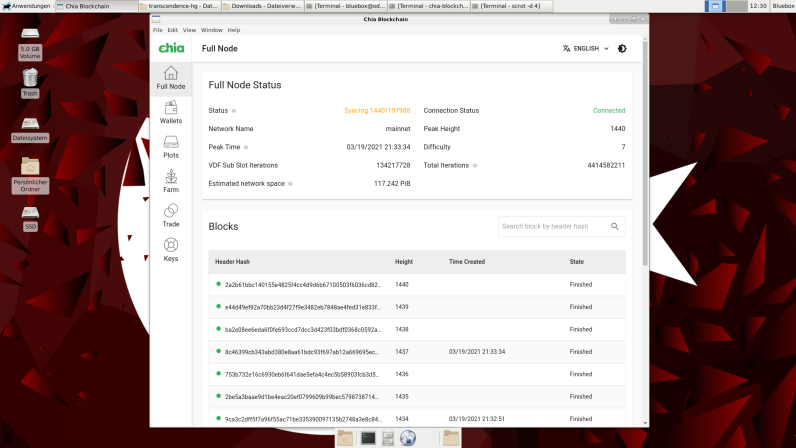Toggle dark mode theme icon

[622, 49]
